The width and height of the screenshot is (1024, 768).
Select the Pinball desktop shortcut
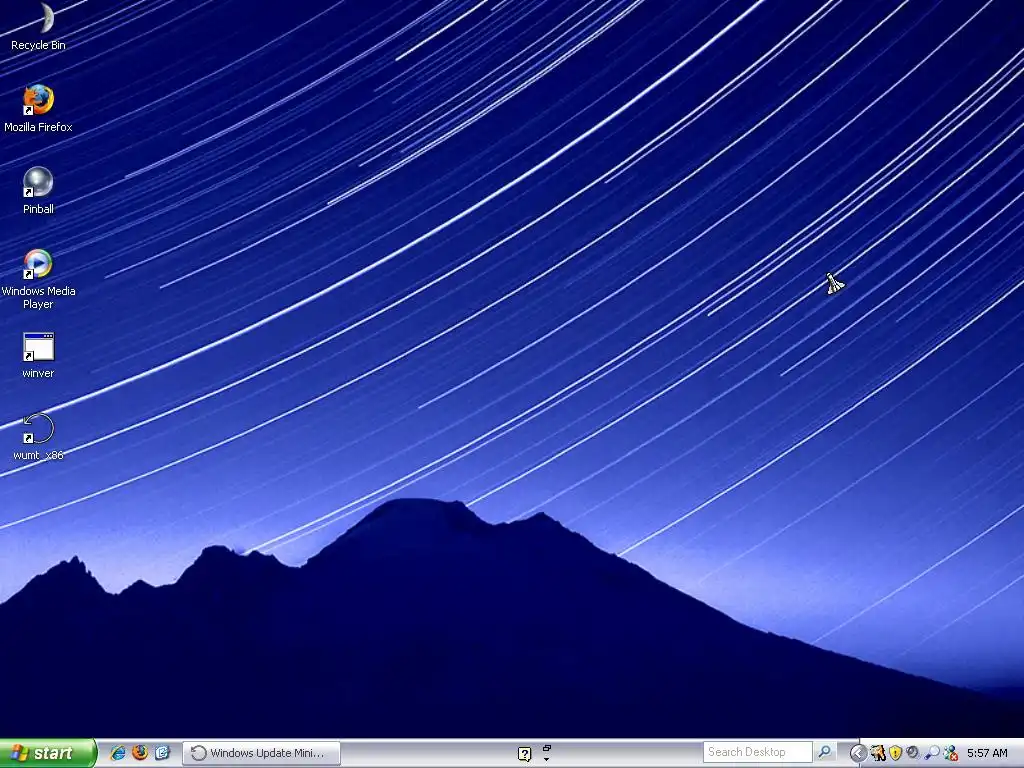click(x=39, y=191)
